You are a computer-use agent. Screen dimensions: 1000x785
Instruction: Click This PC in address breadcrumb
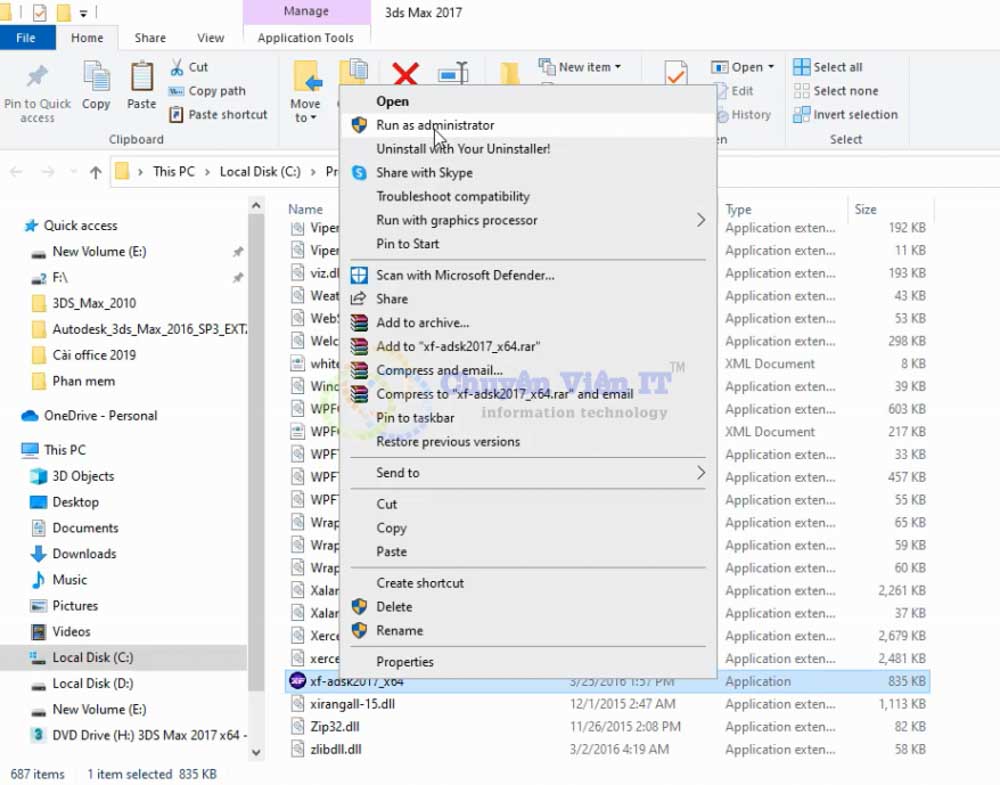point(173,172)
